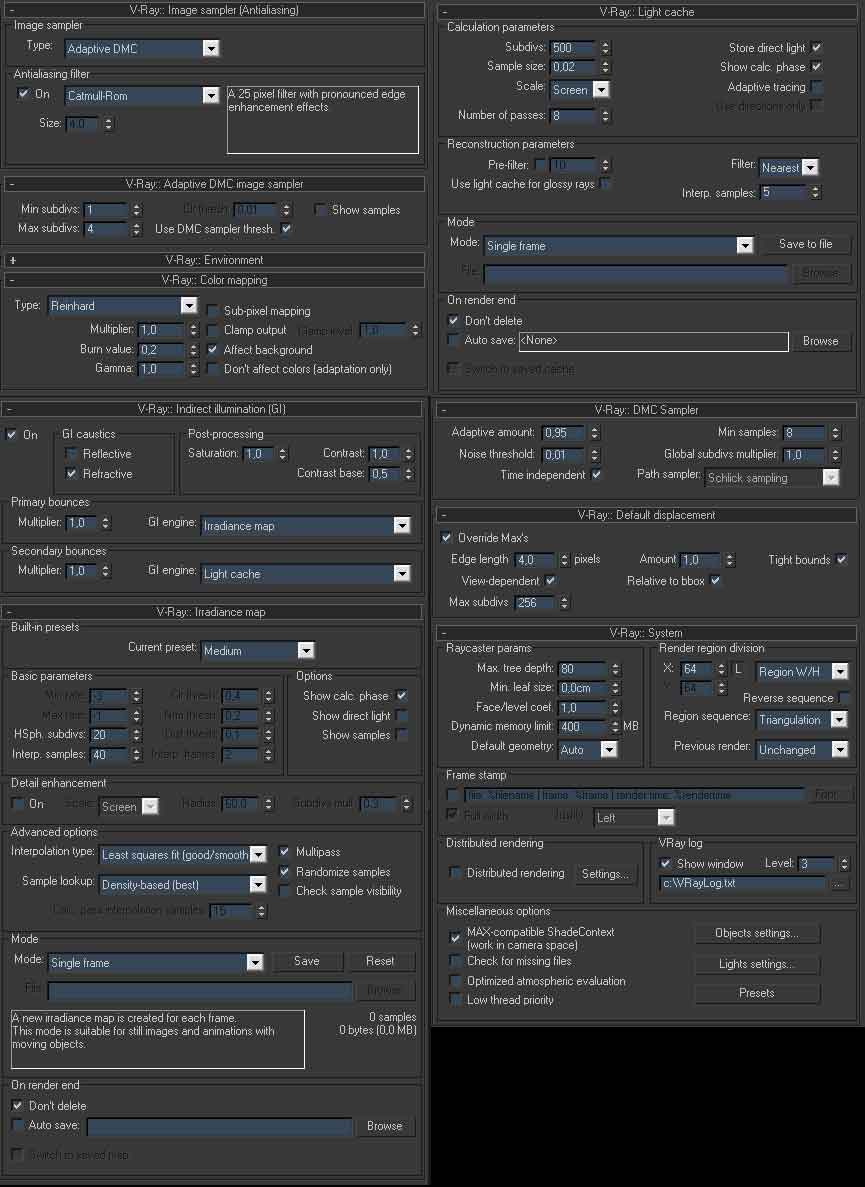Enable Adaptive tracing checkbox
The image size is (865, 1187).
(x=817, y=87)
